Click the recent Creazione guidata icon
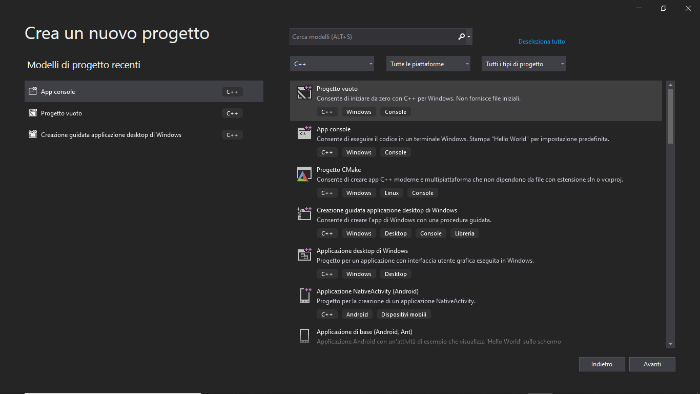700x394 pixels. [33, 134]
